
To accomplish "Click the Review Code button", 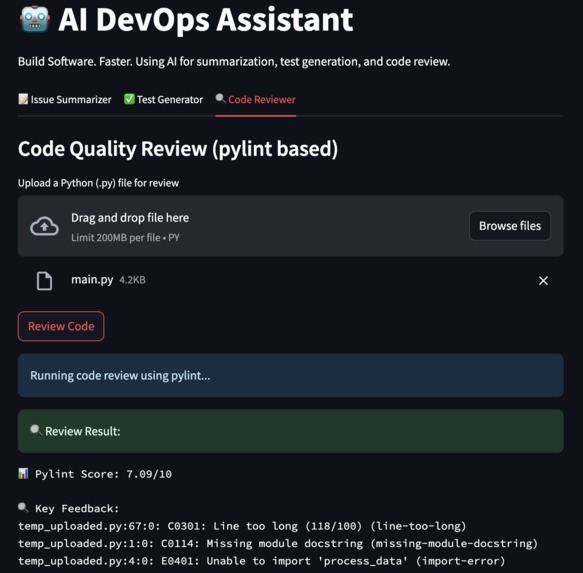I will [61, 326].
